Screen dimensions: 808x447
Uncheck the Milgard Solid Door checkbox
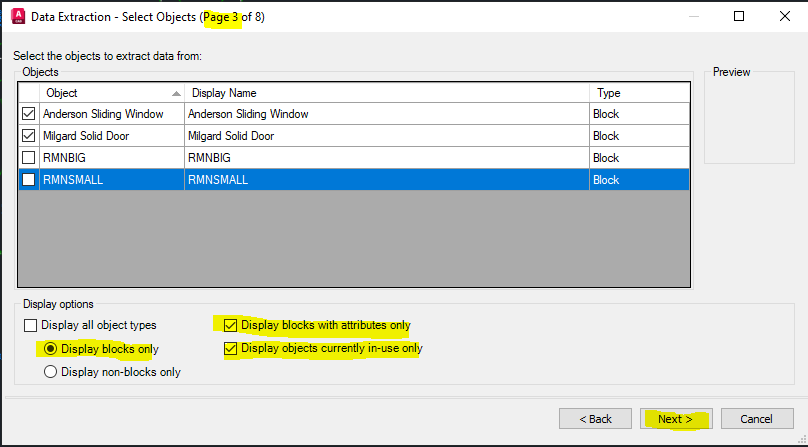coord(29,136)
